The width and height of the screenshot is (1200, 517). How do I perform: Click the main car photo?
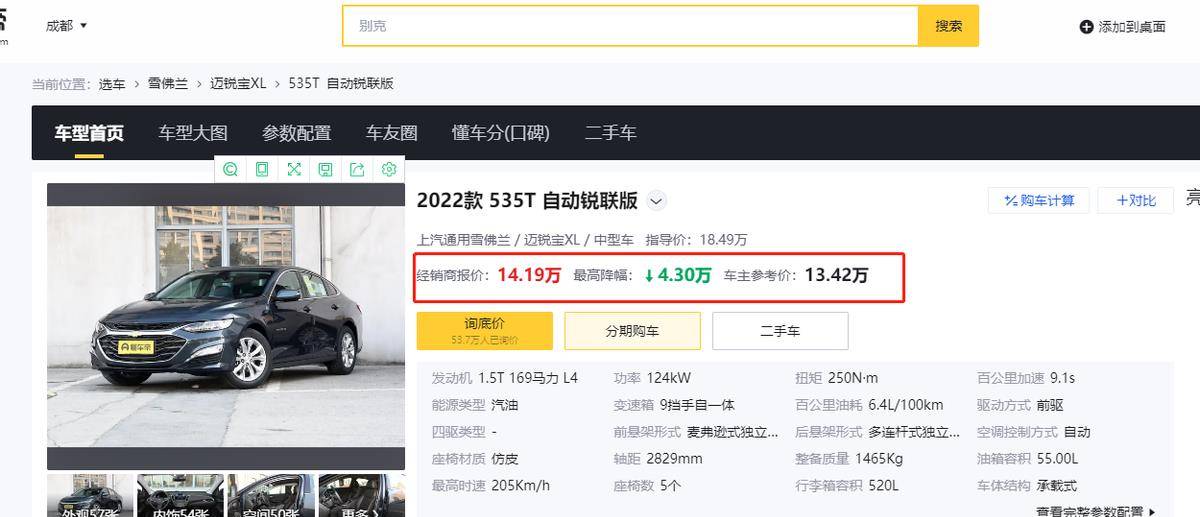click(x=226, y=326)
